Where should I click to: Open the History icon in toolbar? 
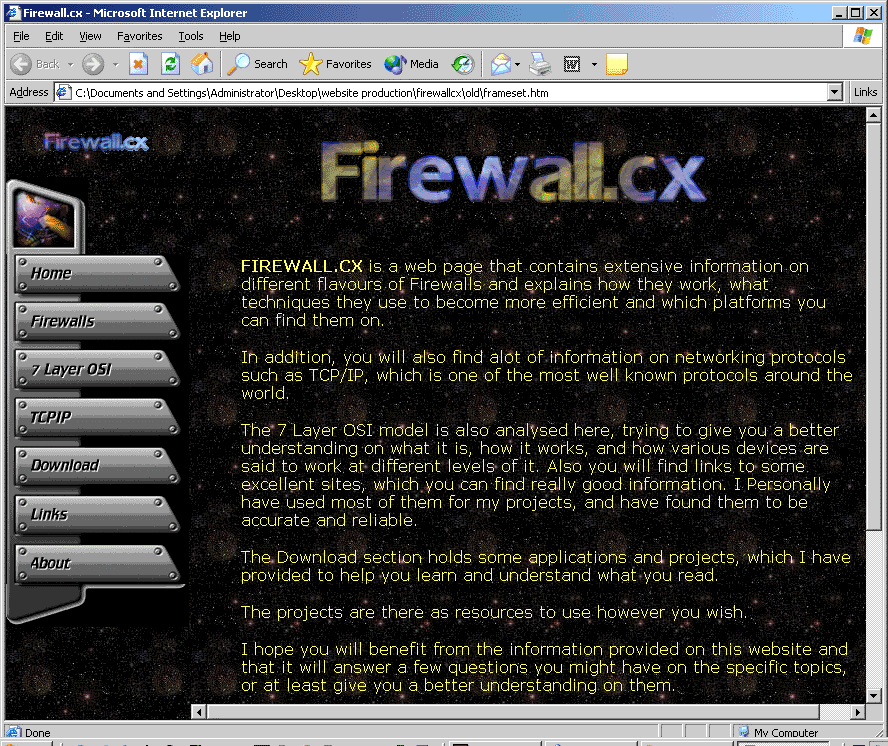pyautogui.click(x=463, y=64)
